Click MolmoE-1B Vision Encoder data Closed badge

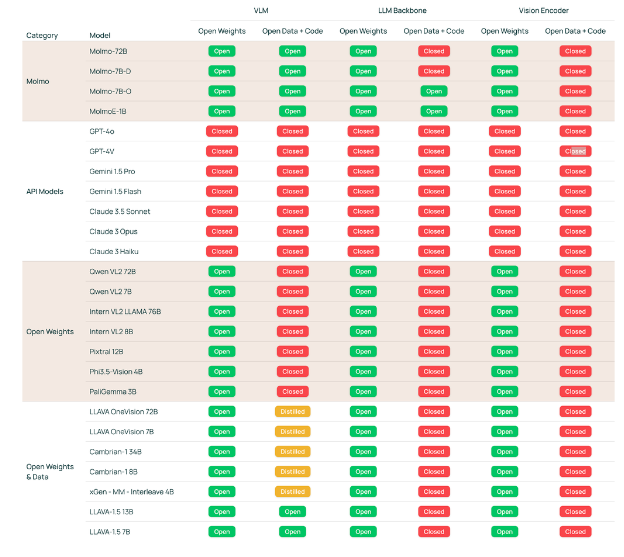[575, 111]
